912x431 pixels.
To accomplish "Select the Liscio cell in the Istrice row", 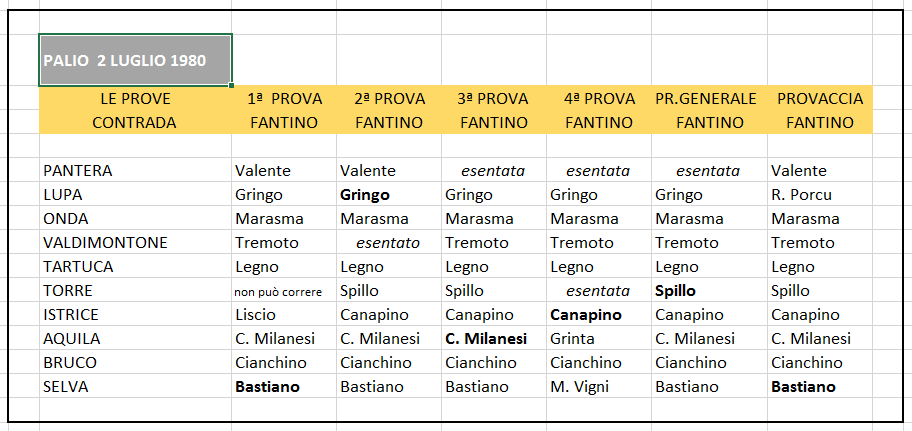I will (x=284, y=315).
